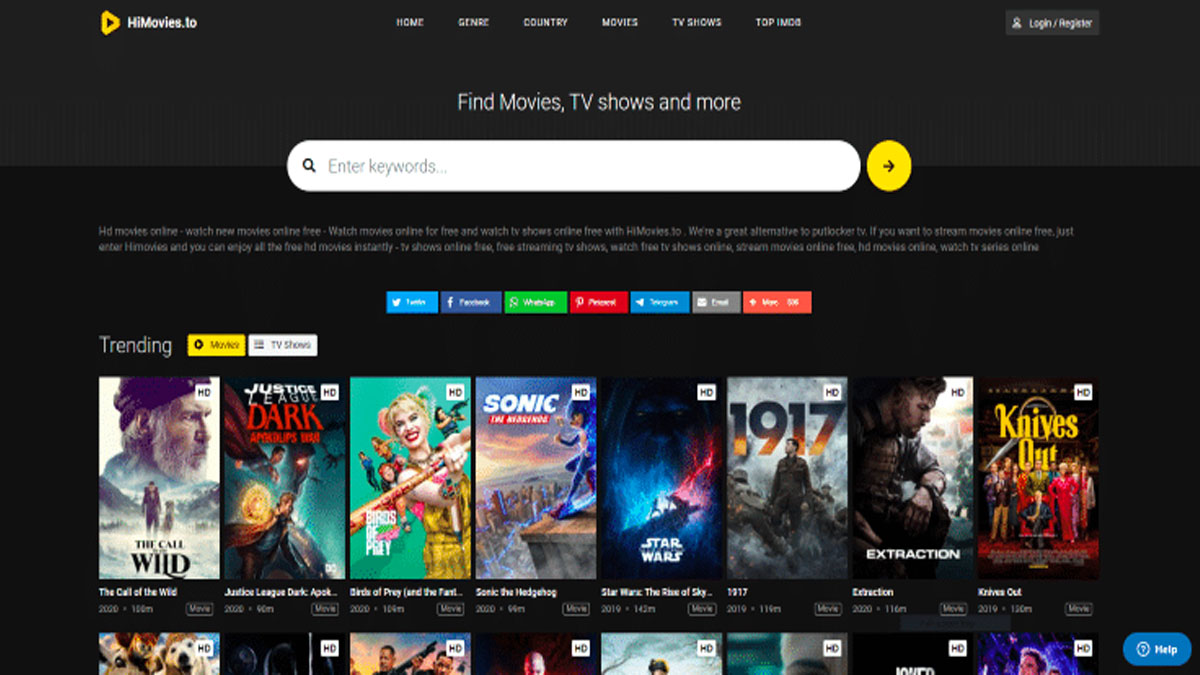
Task: Click the HD badge on Sonic the Hedgehog poster
Action: point(581,392)
